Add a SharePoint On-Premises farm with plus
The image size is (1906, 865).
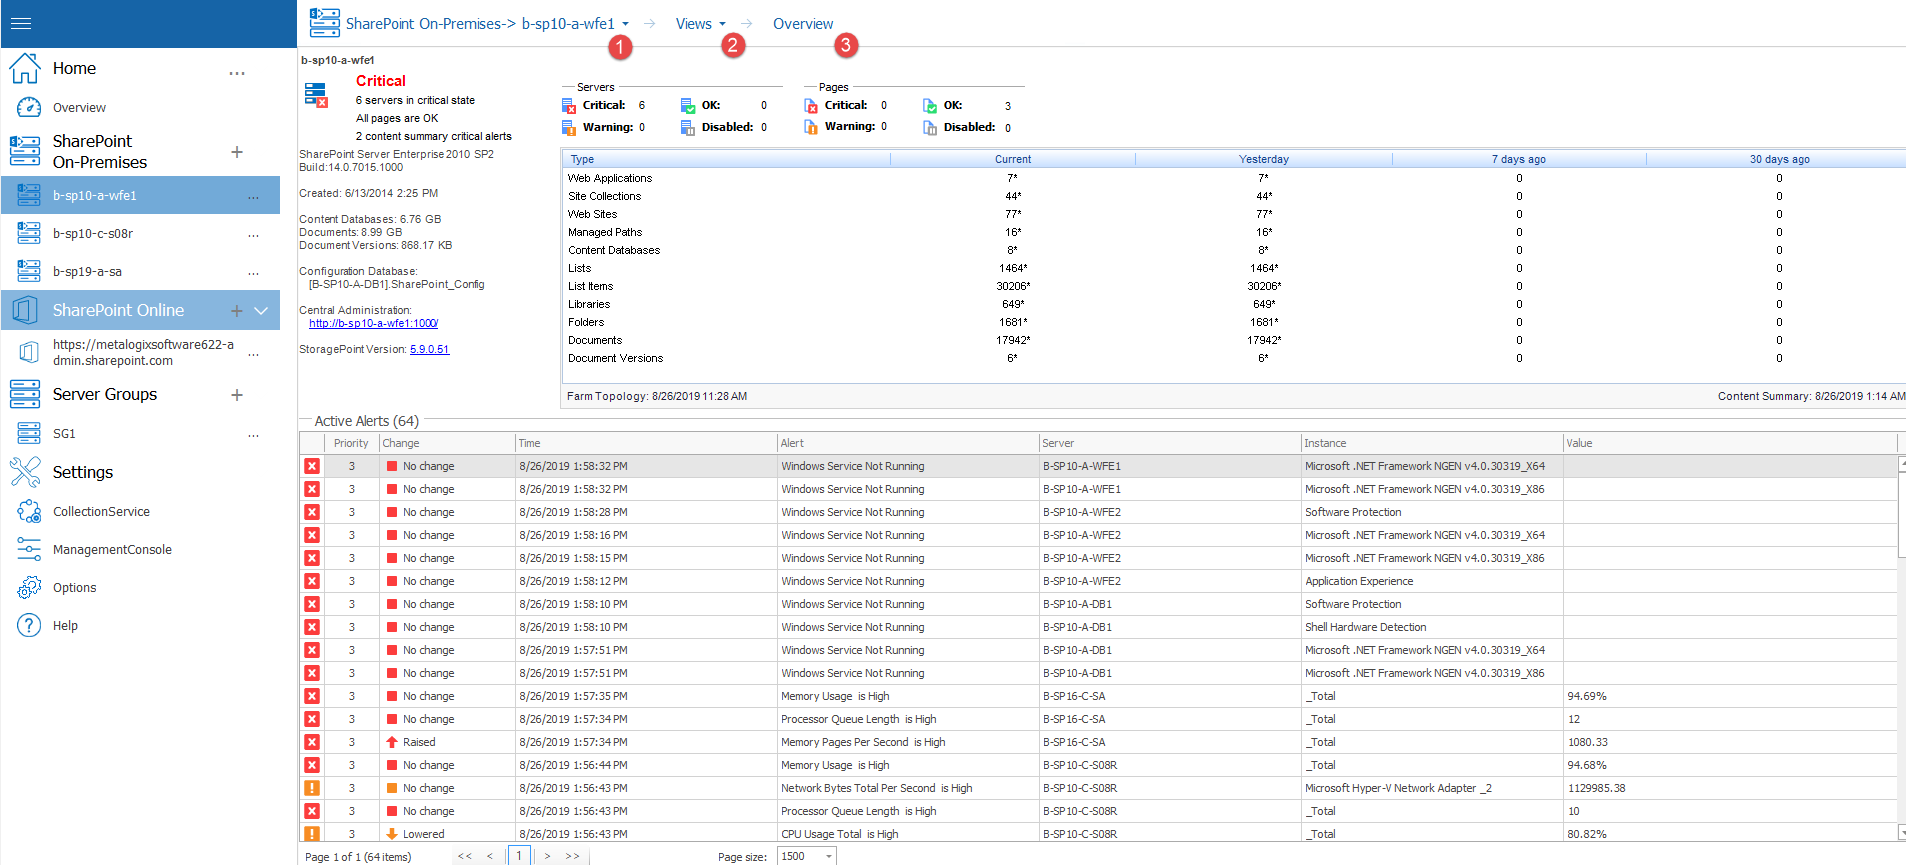click(x=237, y=152)
